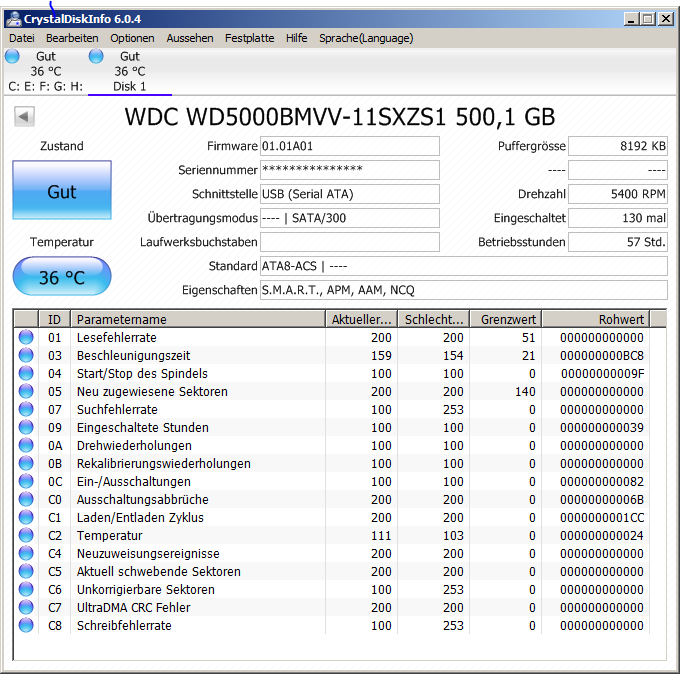Image resolution: width=680 pixels, height=674 pixels.
Task: Click the raw value 000000000BC8
Action: tap(602, 356)
